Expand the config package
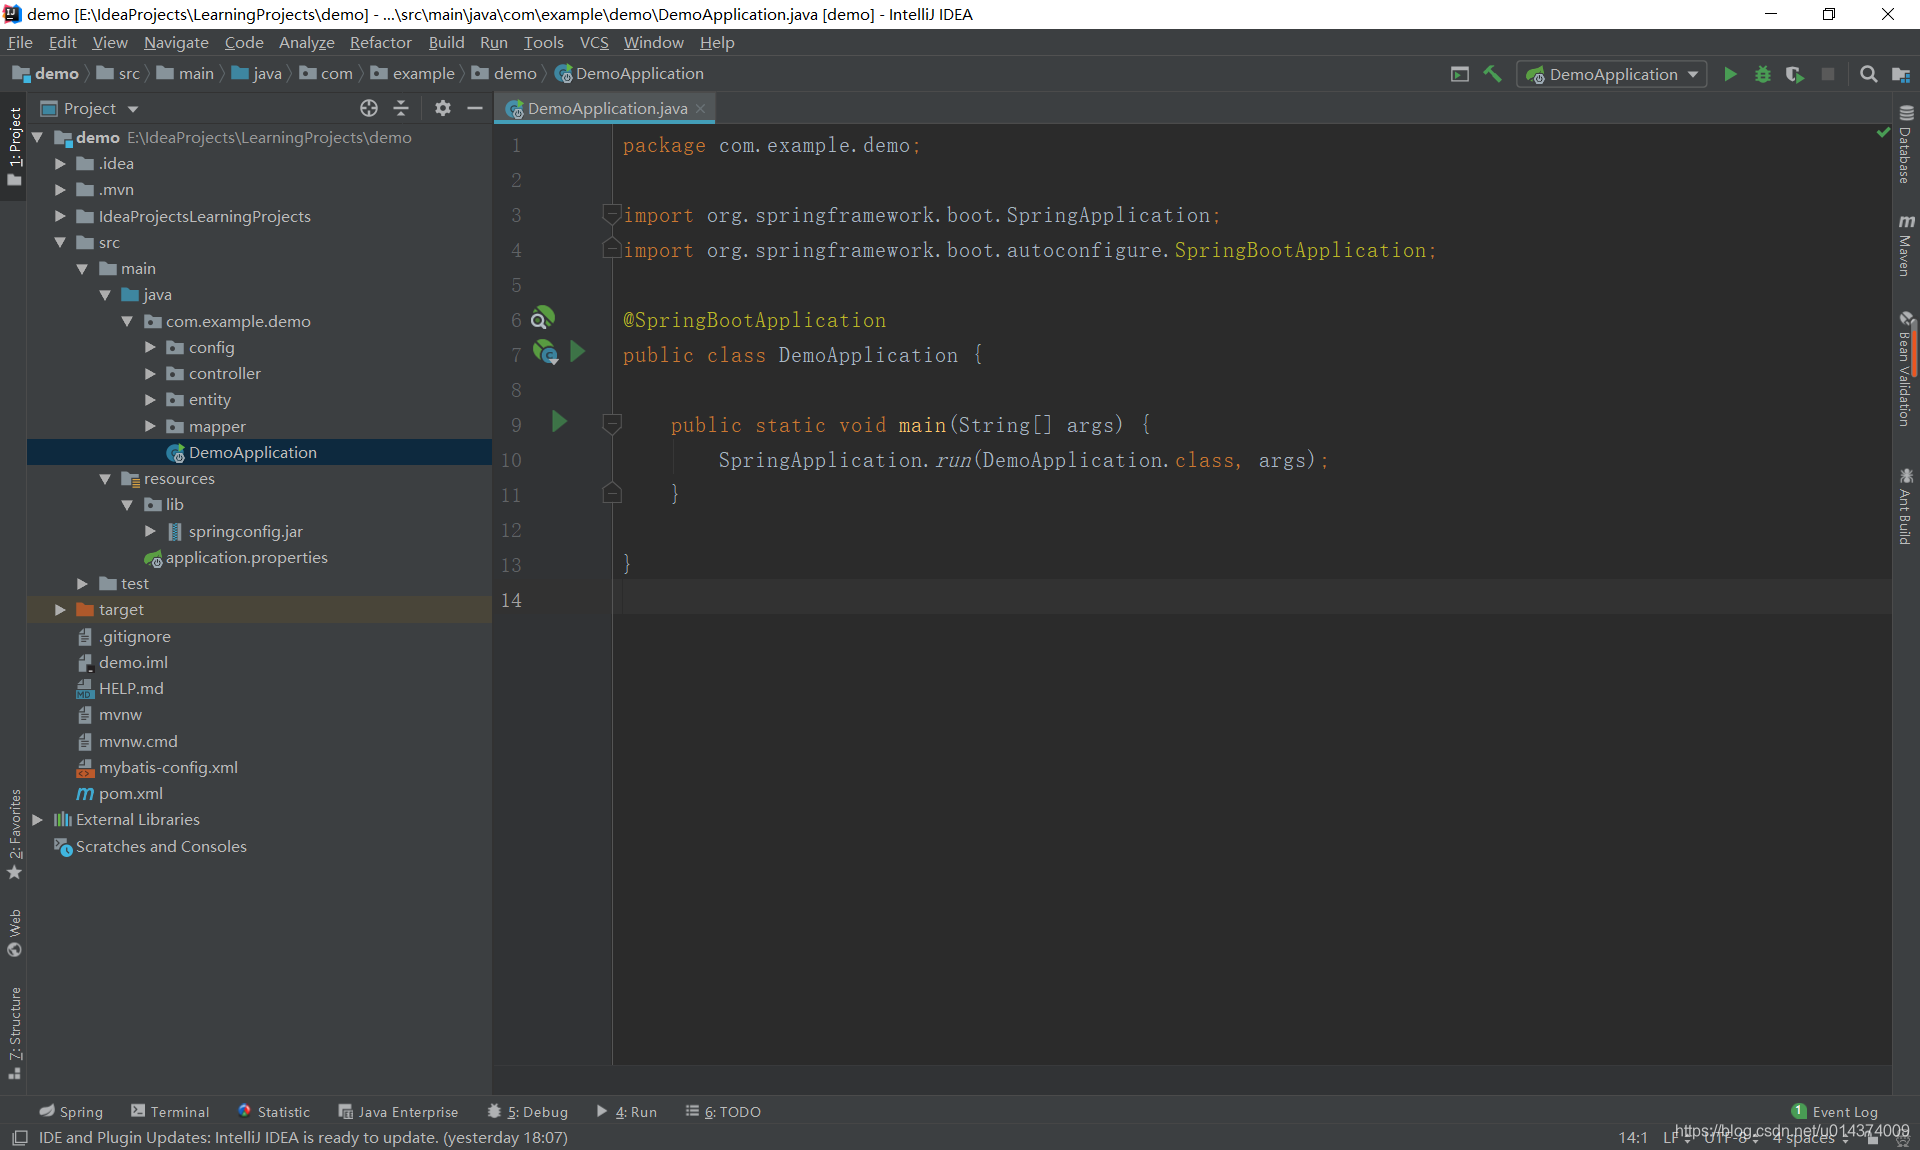 pos(150,347)
